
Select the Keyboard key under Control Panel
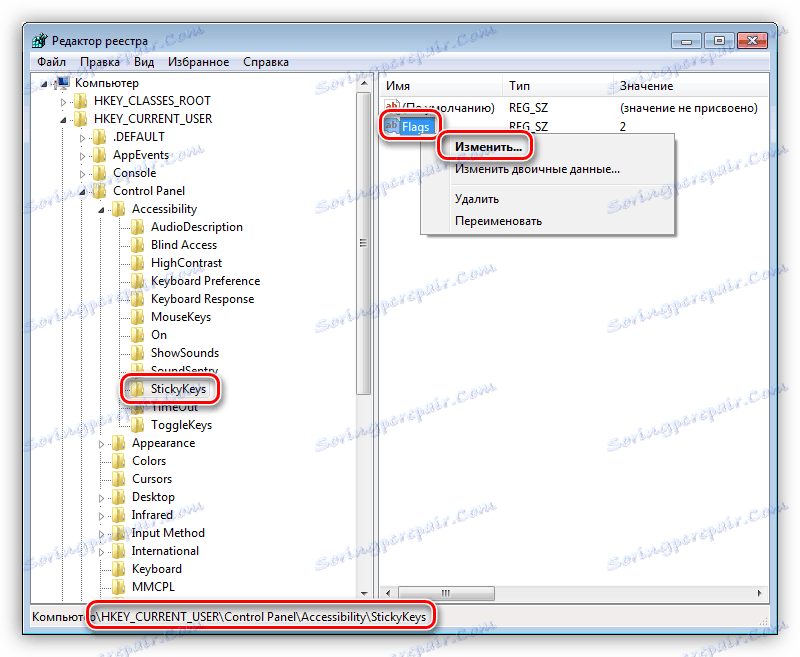tap(157, 569)
